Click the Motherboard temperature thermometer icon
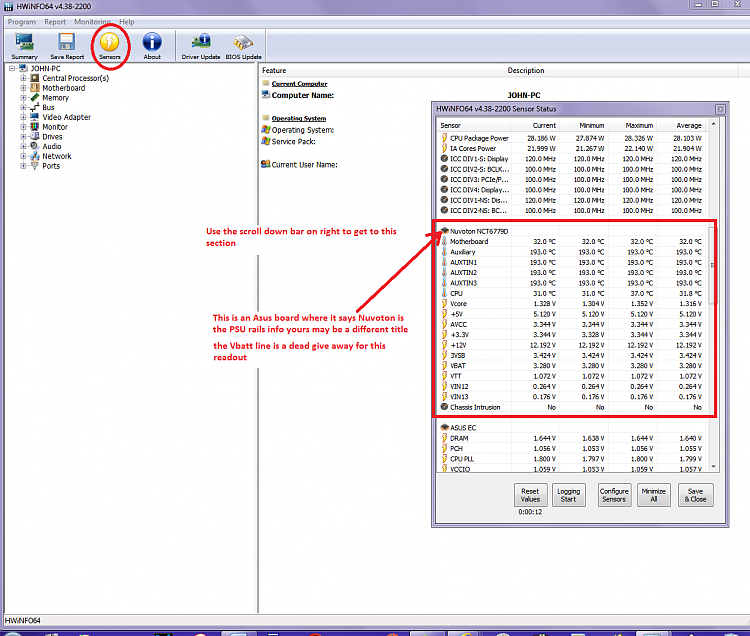Screen dimensions: 750x636 point(444,241)
